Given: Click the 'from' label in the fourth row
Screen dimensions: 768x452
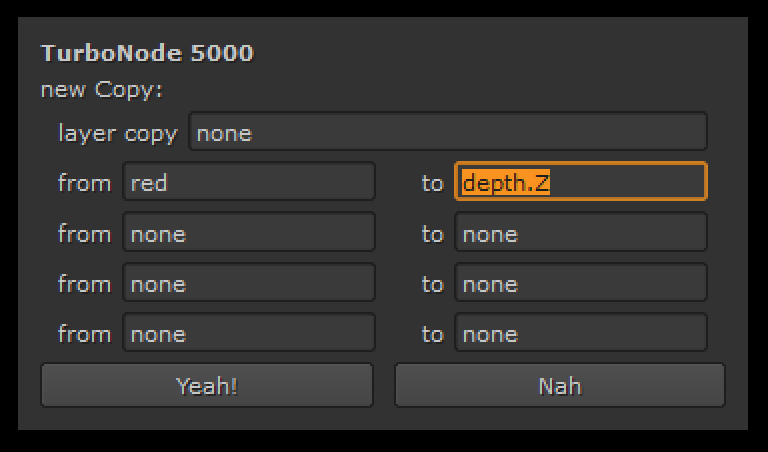Looking at the screenshot, I should (x=84, y=333).
